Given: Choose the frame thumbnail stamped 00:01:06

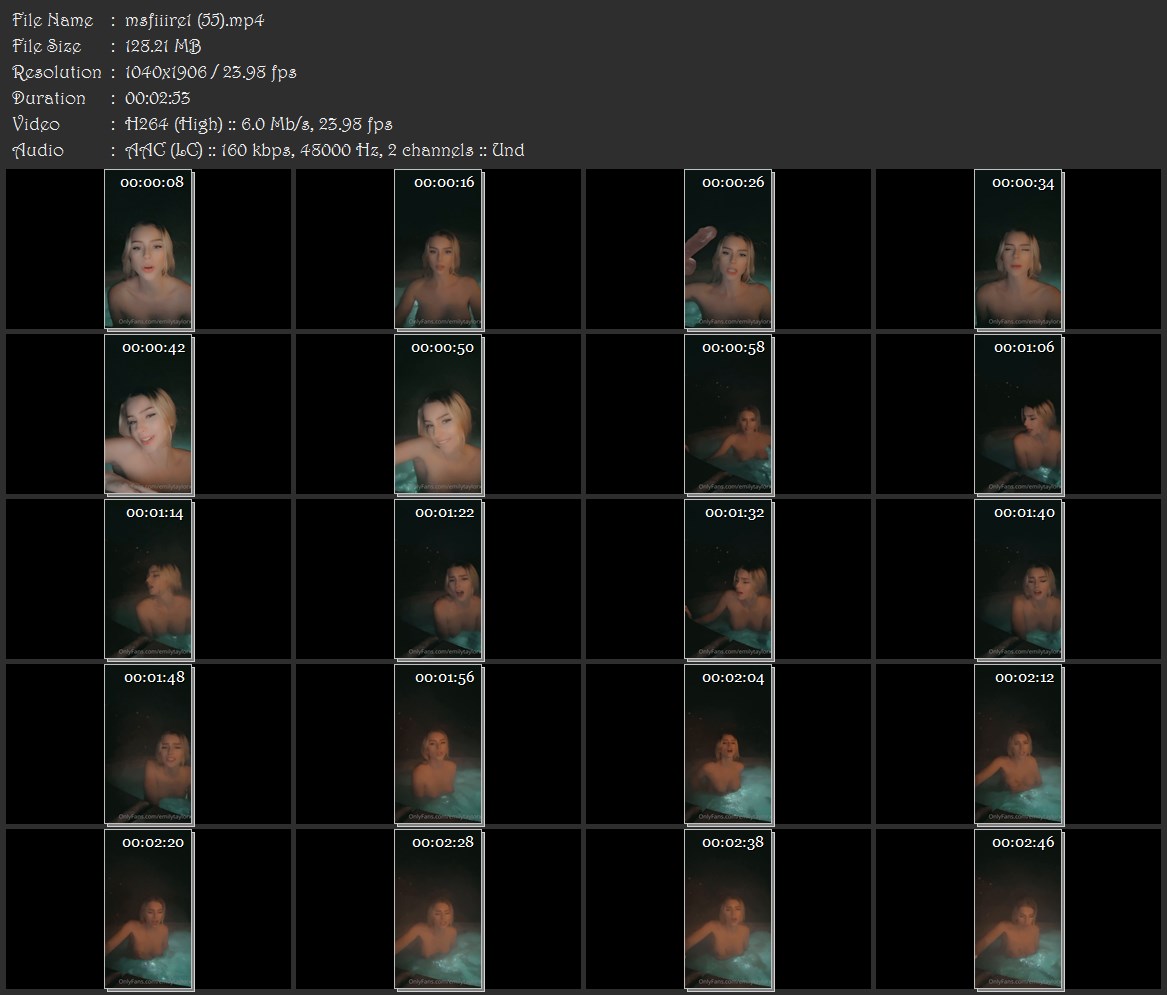Looking at the screenshot, I should [x=1019, y=414].
